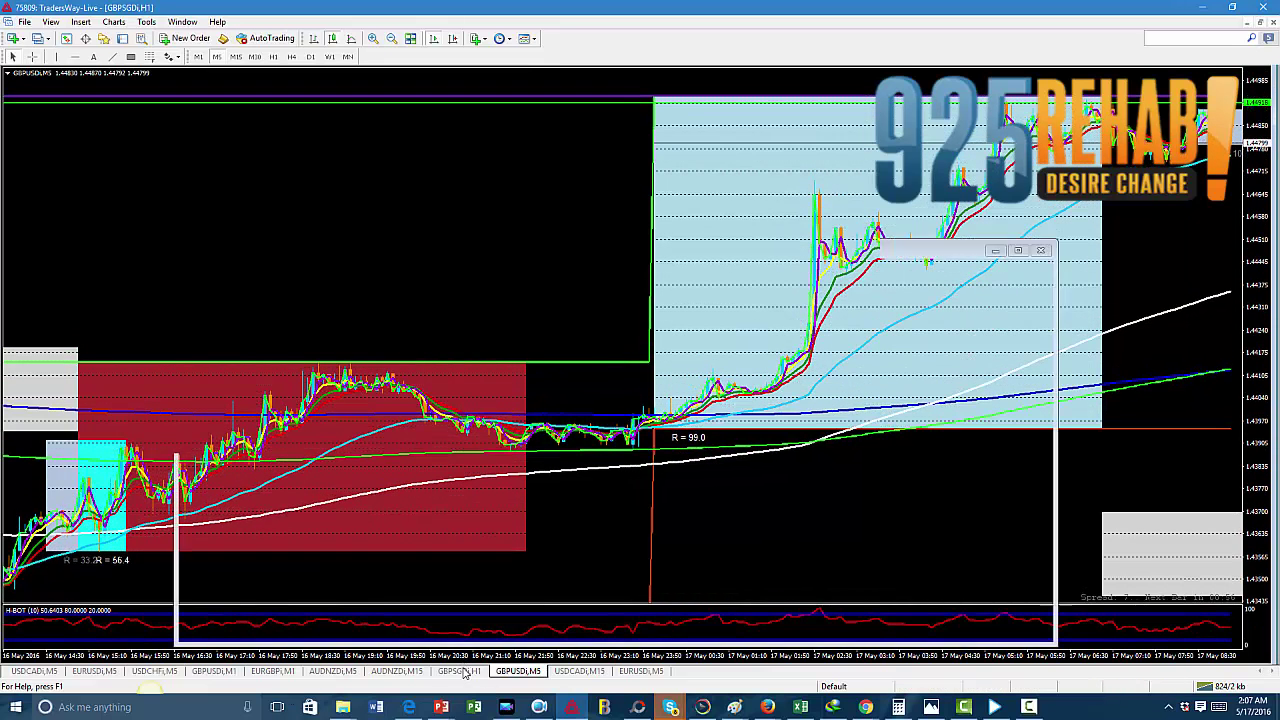The width and height of the screenshot is (1280, 720).
Task: Switch to bar chart display
Action: pos(313,39)
